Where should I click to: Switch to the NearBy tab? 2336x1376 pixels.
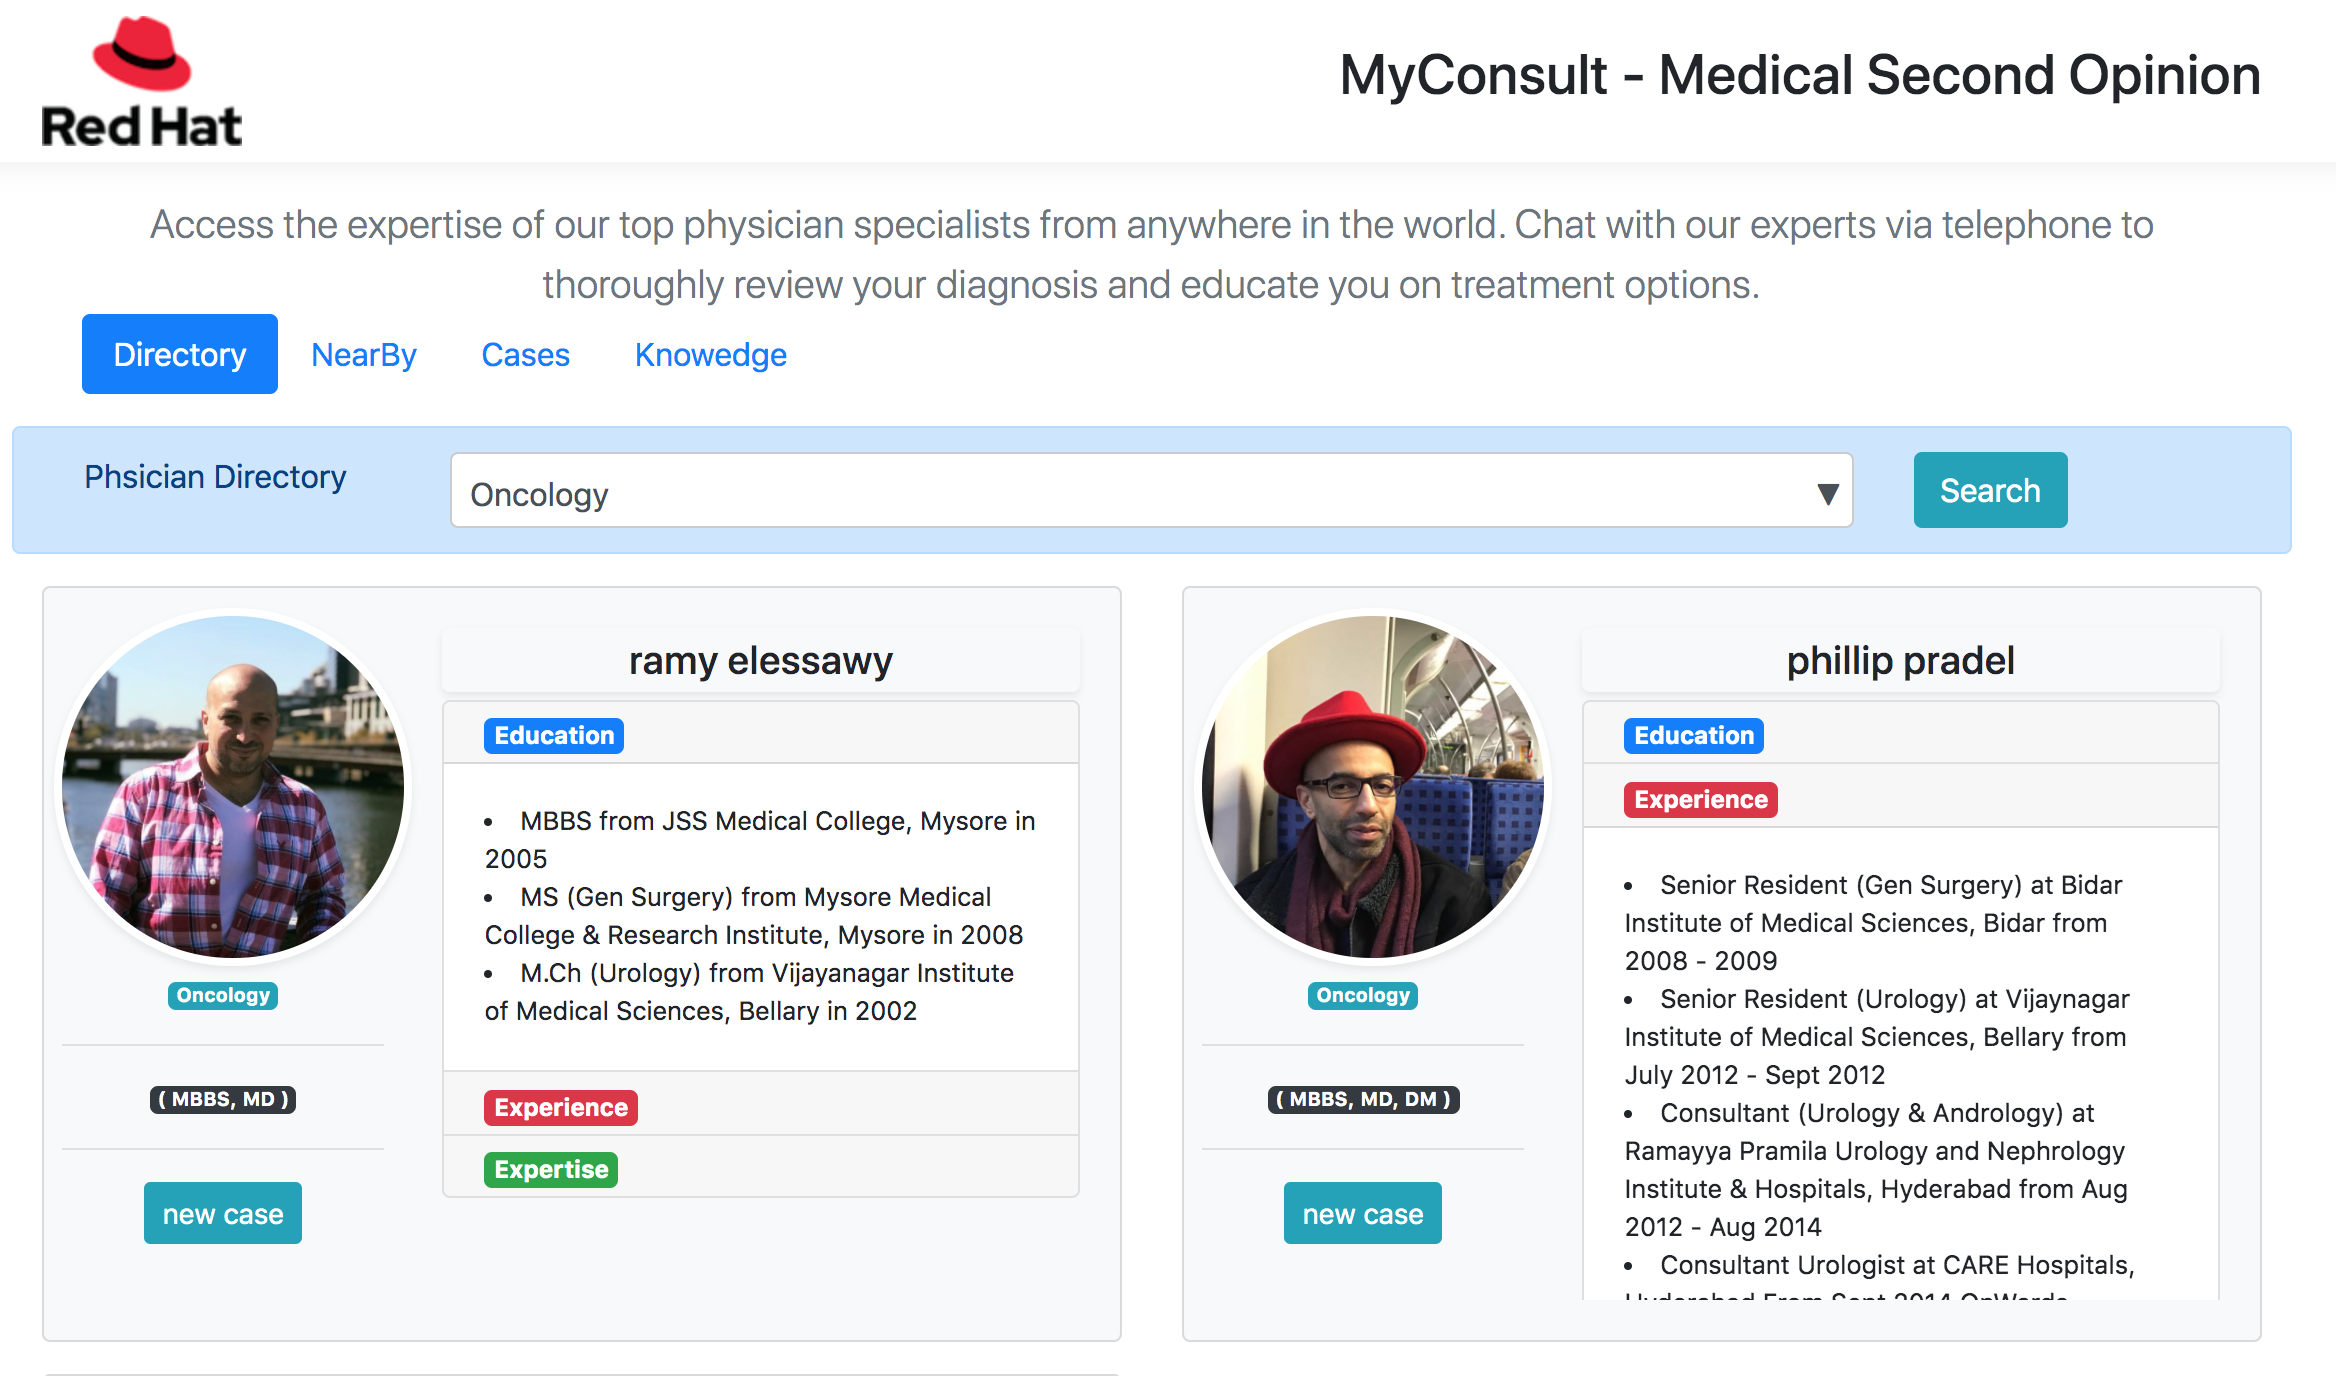click(x=364, y=355)
